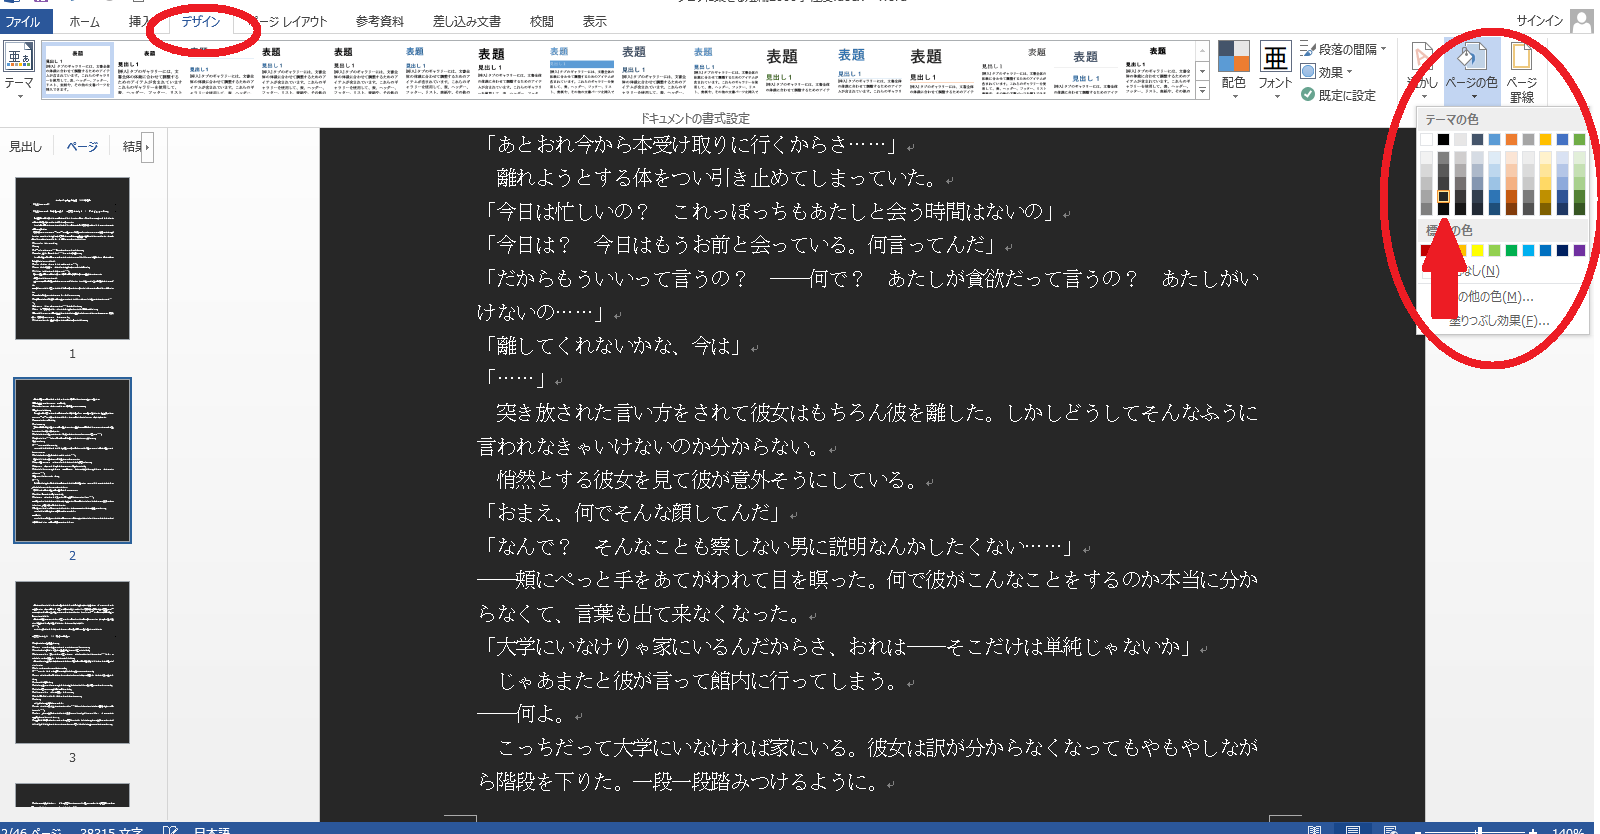
Task: Expand the style gallery more button
Action: pos(1202,90)
